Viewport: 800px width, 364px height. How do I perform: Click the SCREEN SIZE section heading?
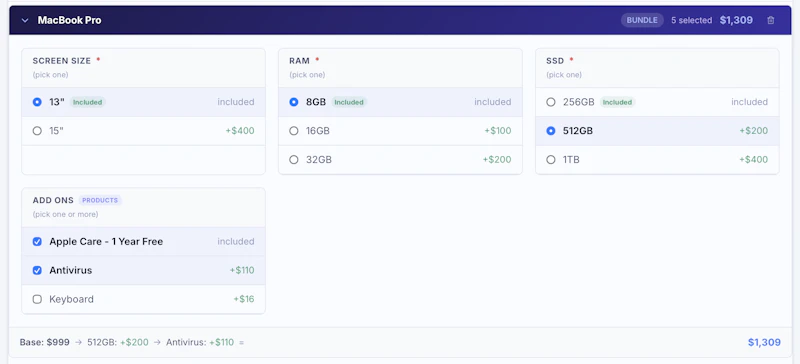[62, 61]
